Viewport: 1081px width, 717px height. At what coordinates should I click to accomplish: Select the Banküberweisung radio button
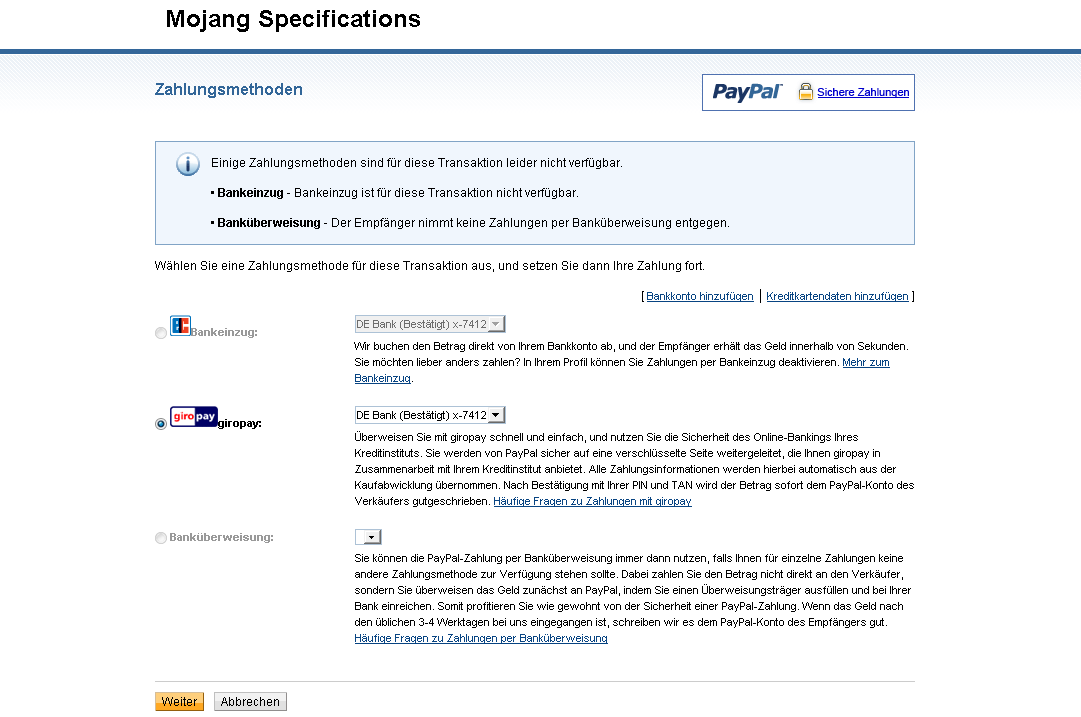pyautogui.click(x=161, y=538)
